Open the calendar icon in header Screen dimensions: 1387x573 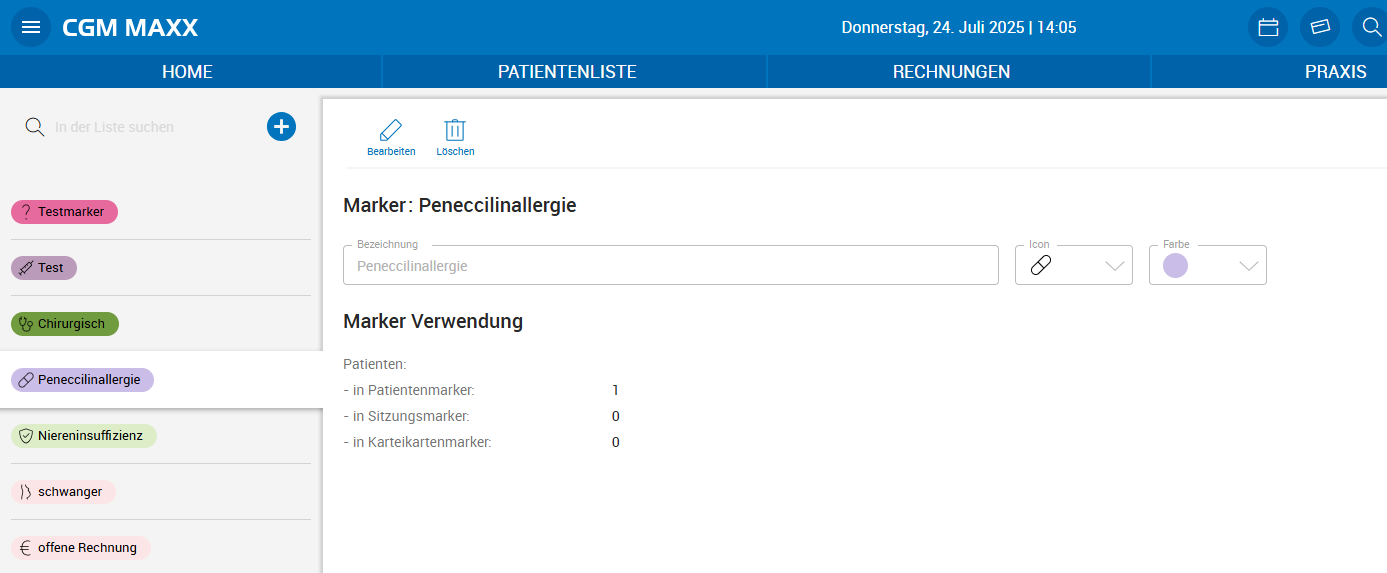pos(1268,27)
